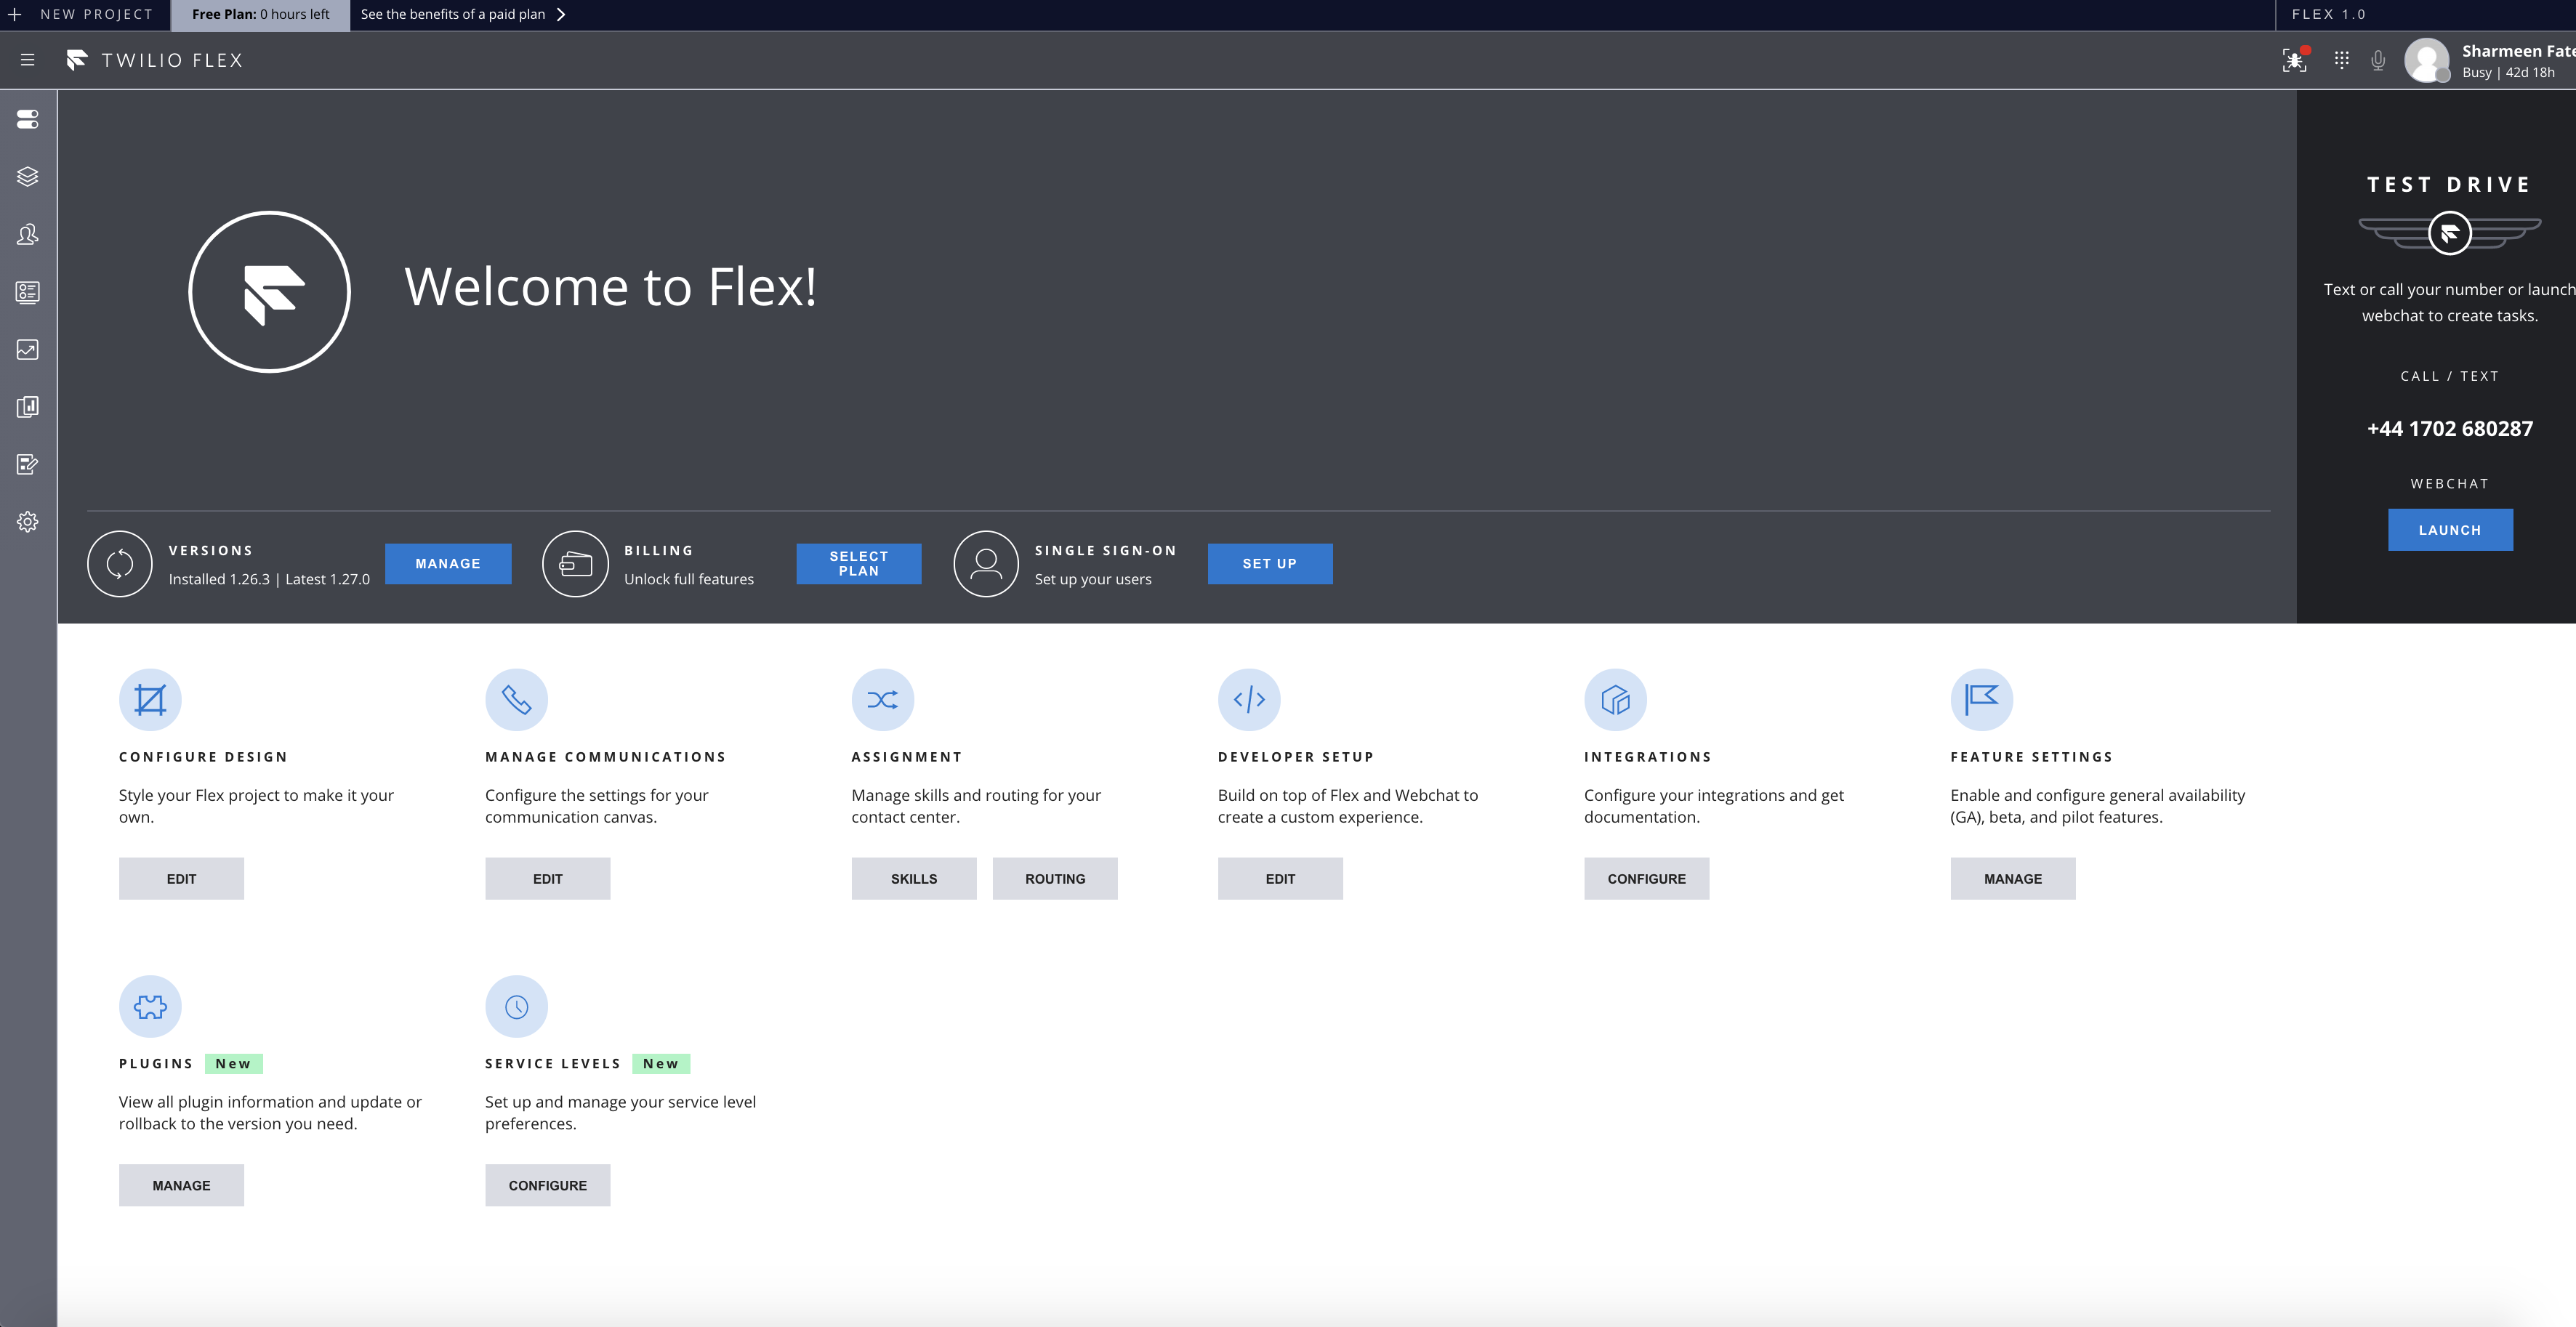Click the New badge next to Plugins
Viewport: 2576px width, 1327px height.
click(233, 1064)
